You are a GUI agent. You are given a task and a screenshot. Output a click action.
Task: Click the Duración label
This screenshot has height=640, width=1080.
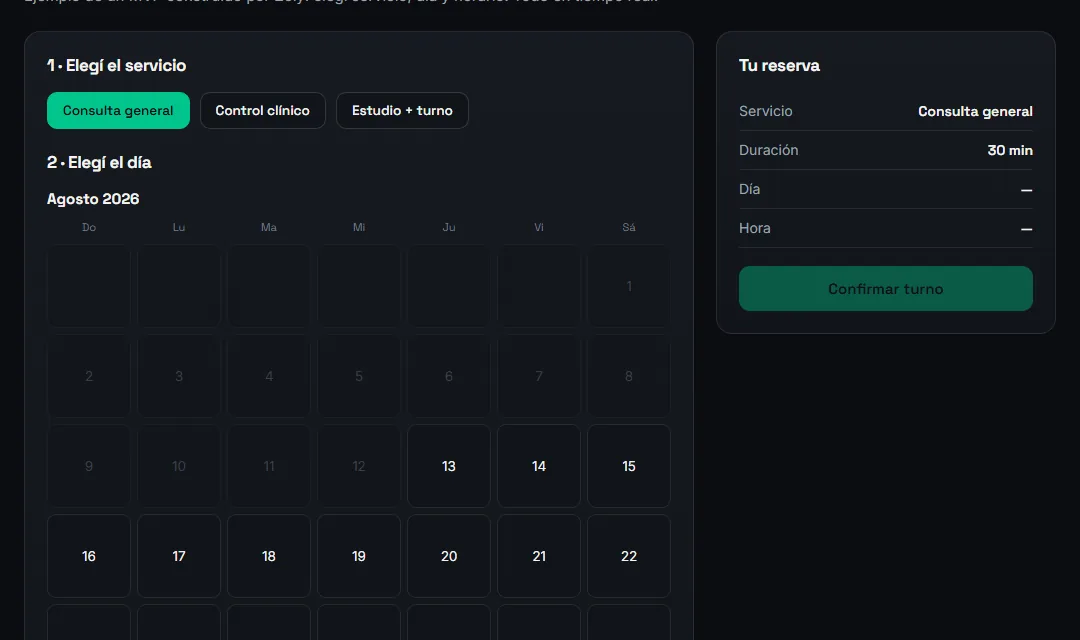click(769, 150)
